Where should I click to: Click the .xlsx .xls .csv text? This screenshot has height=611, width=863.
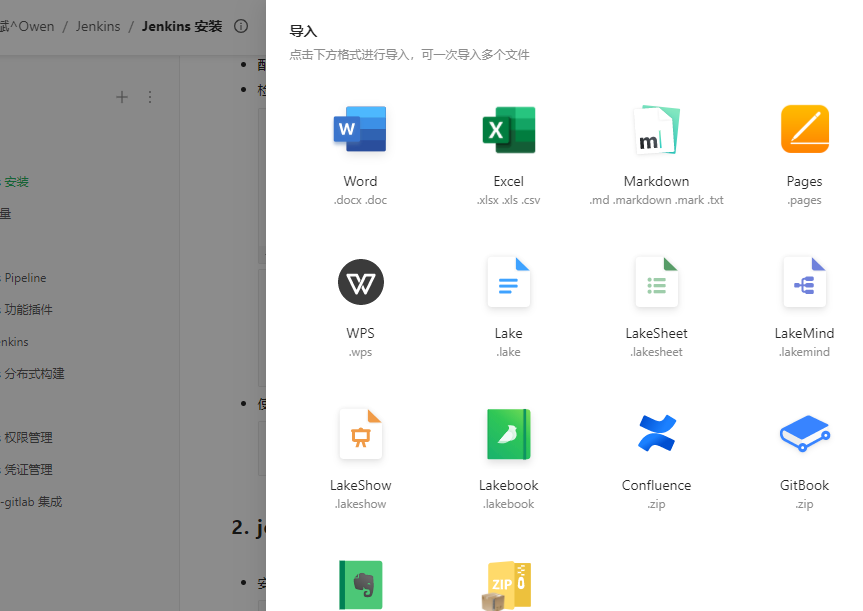pyautogui.click(x=509, y=200)
